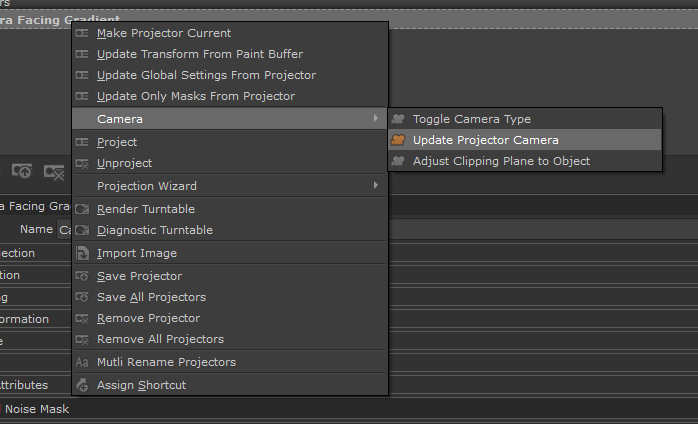Click the Remove All Projectors icon
Viewport: 698px width, 424px height.
83,339
